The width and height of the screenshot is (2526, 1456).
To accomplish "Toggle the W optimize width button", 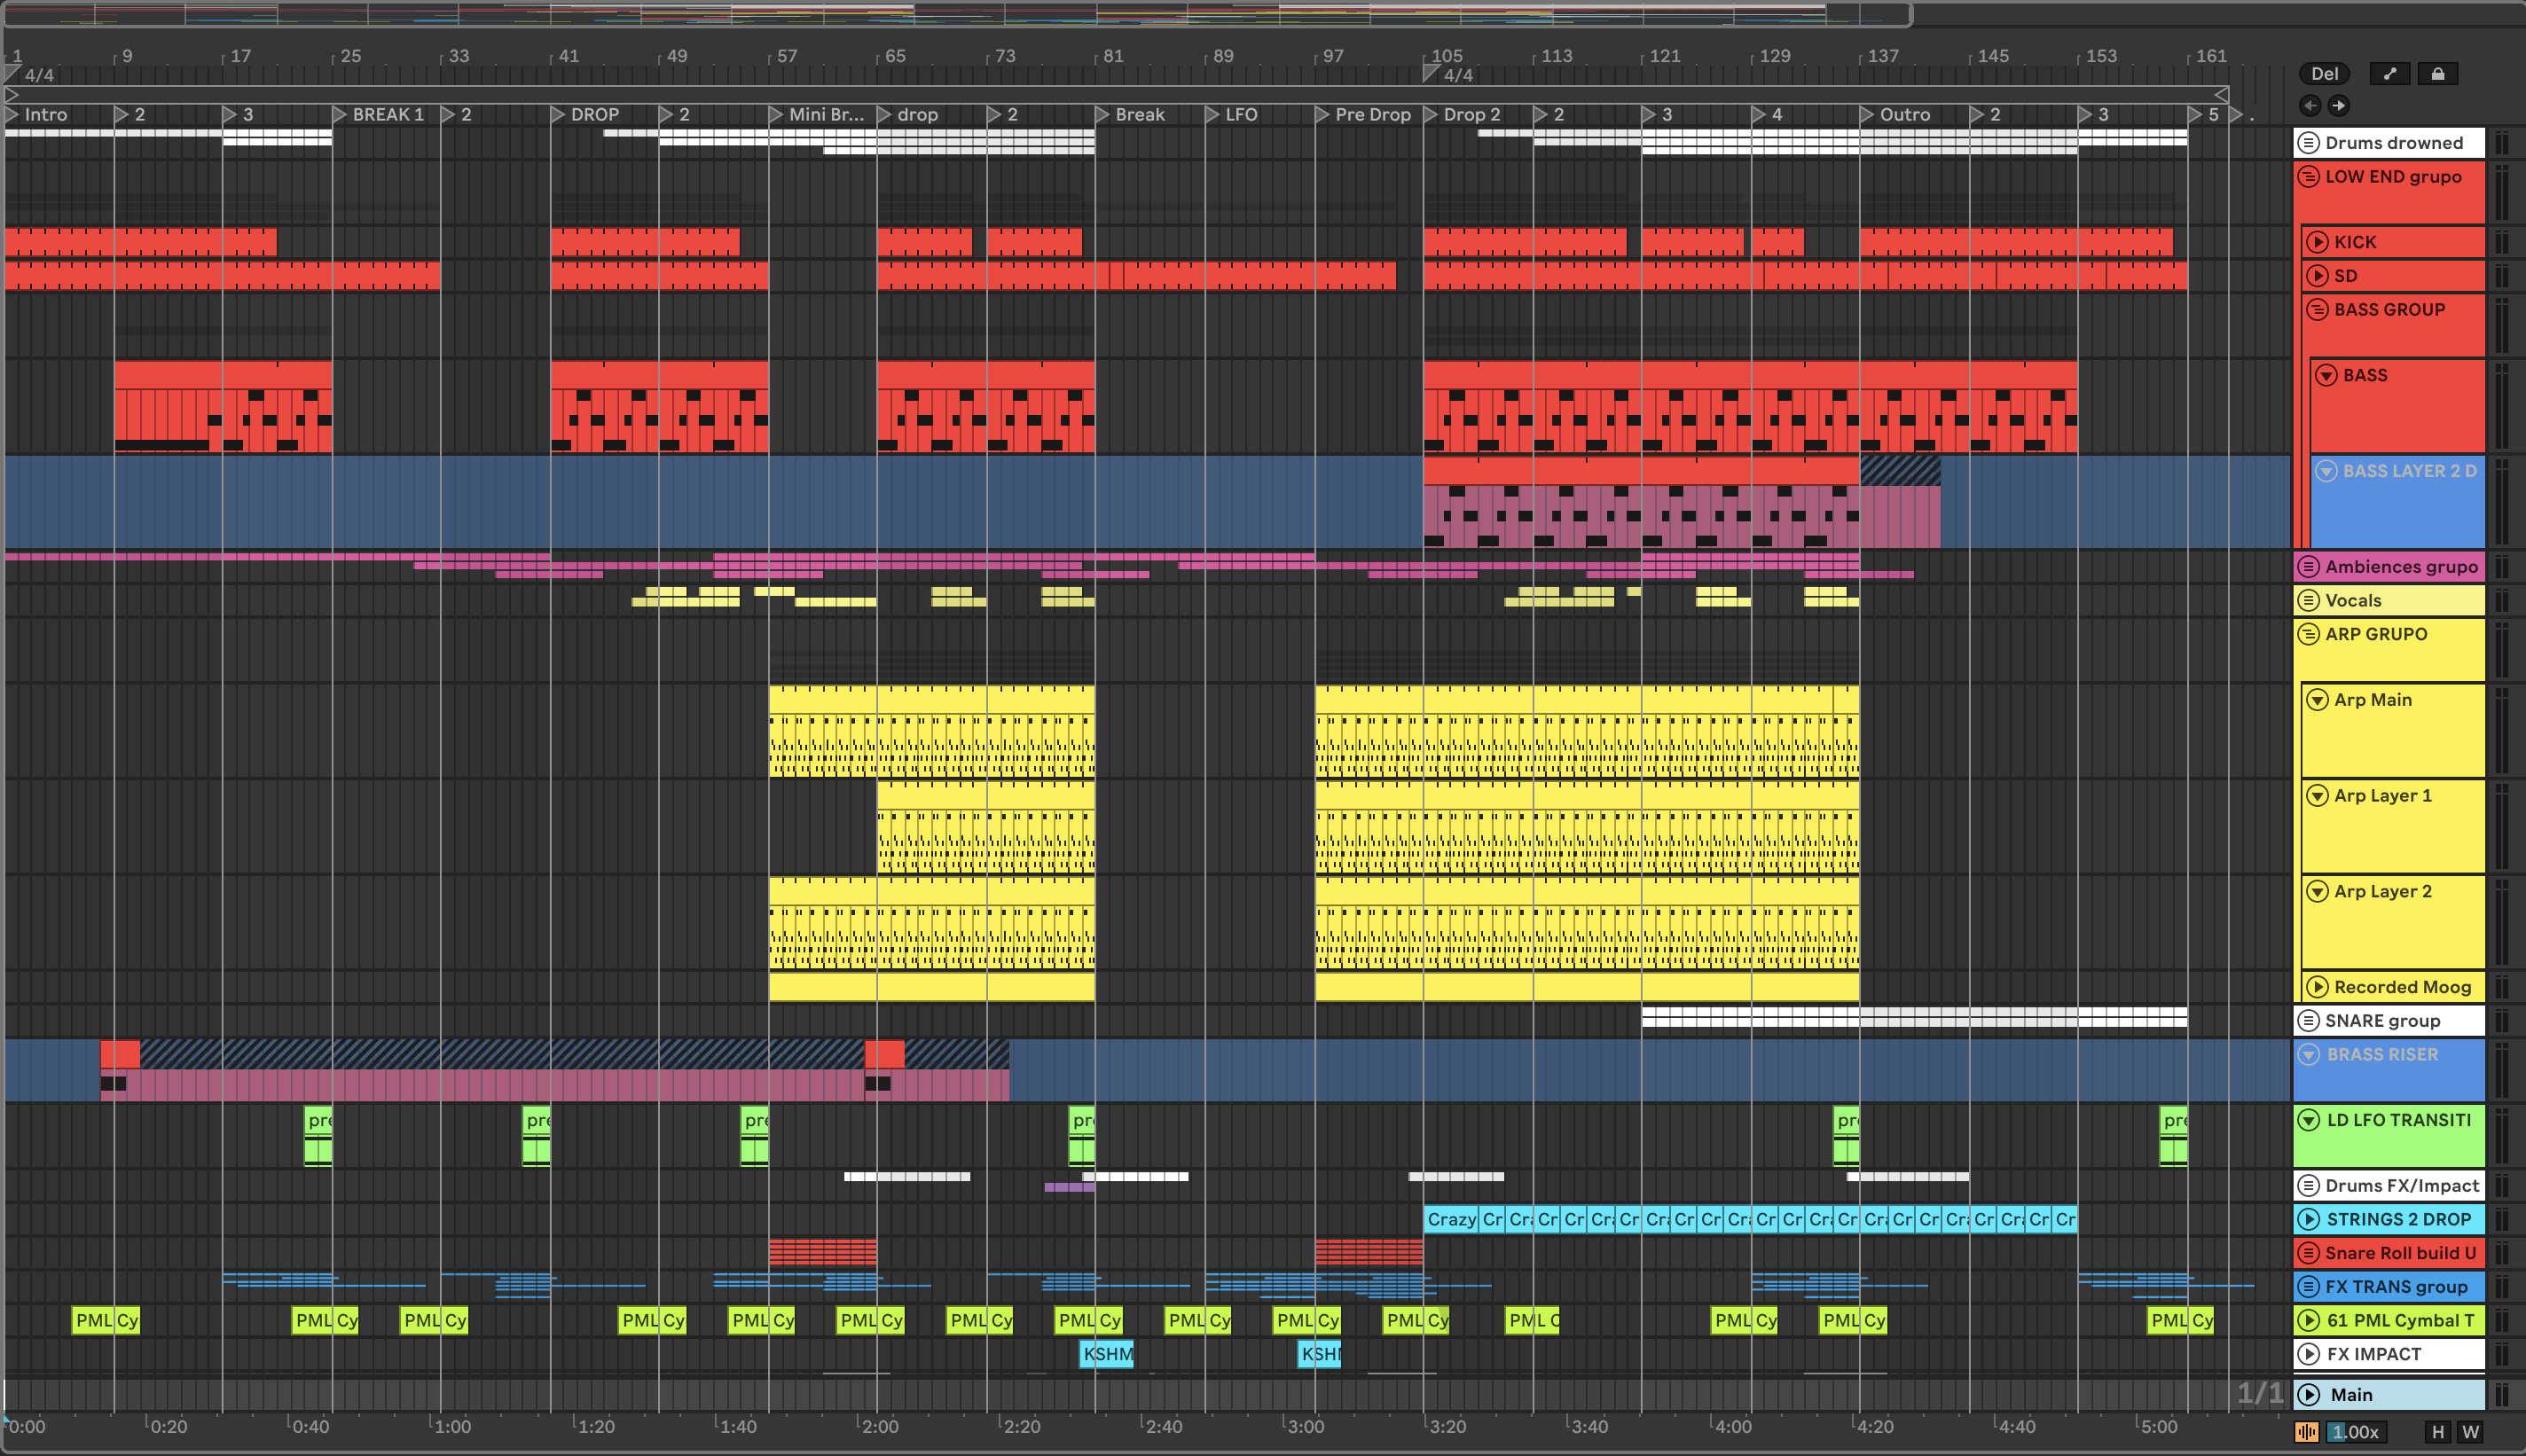I will 2470,1432.
